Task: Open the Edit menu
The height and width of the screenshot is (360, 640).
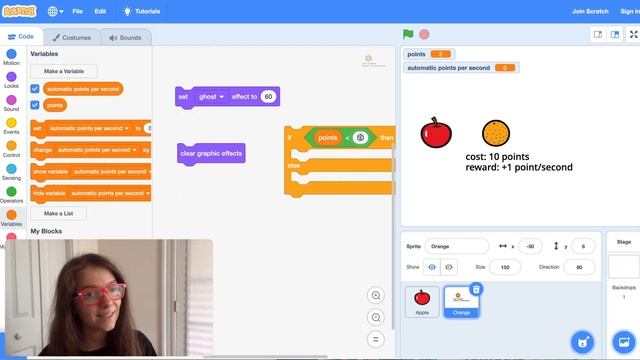Action: [x=100, y=11]
